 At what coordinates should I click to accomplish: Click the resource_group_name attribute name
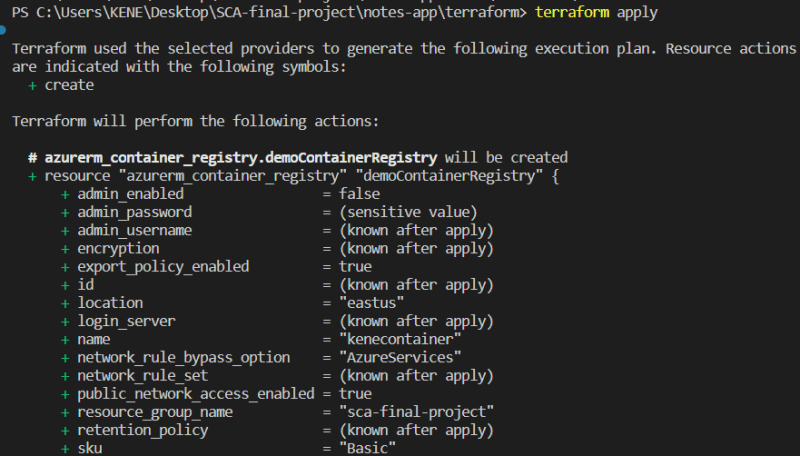[155, 412]
